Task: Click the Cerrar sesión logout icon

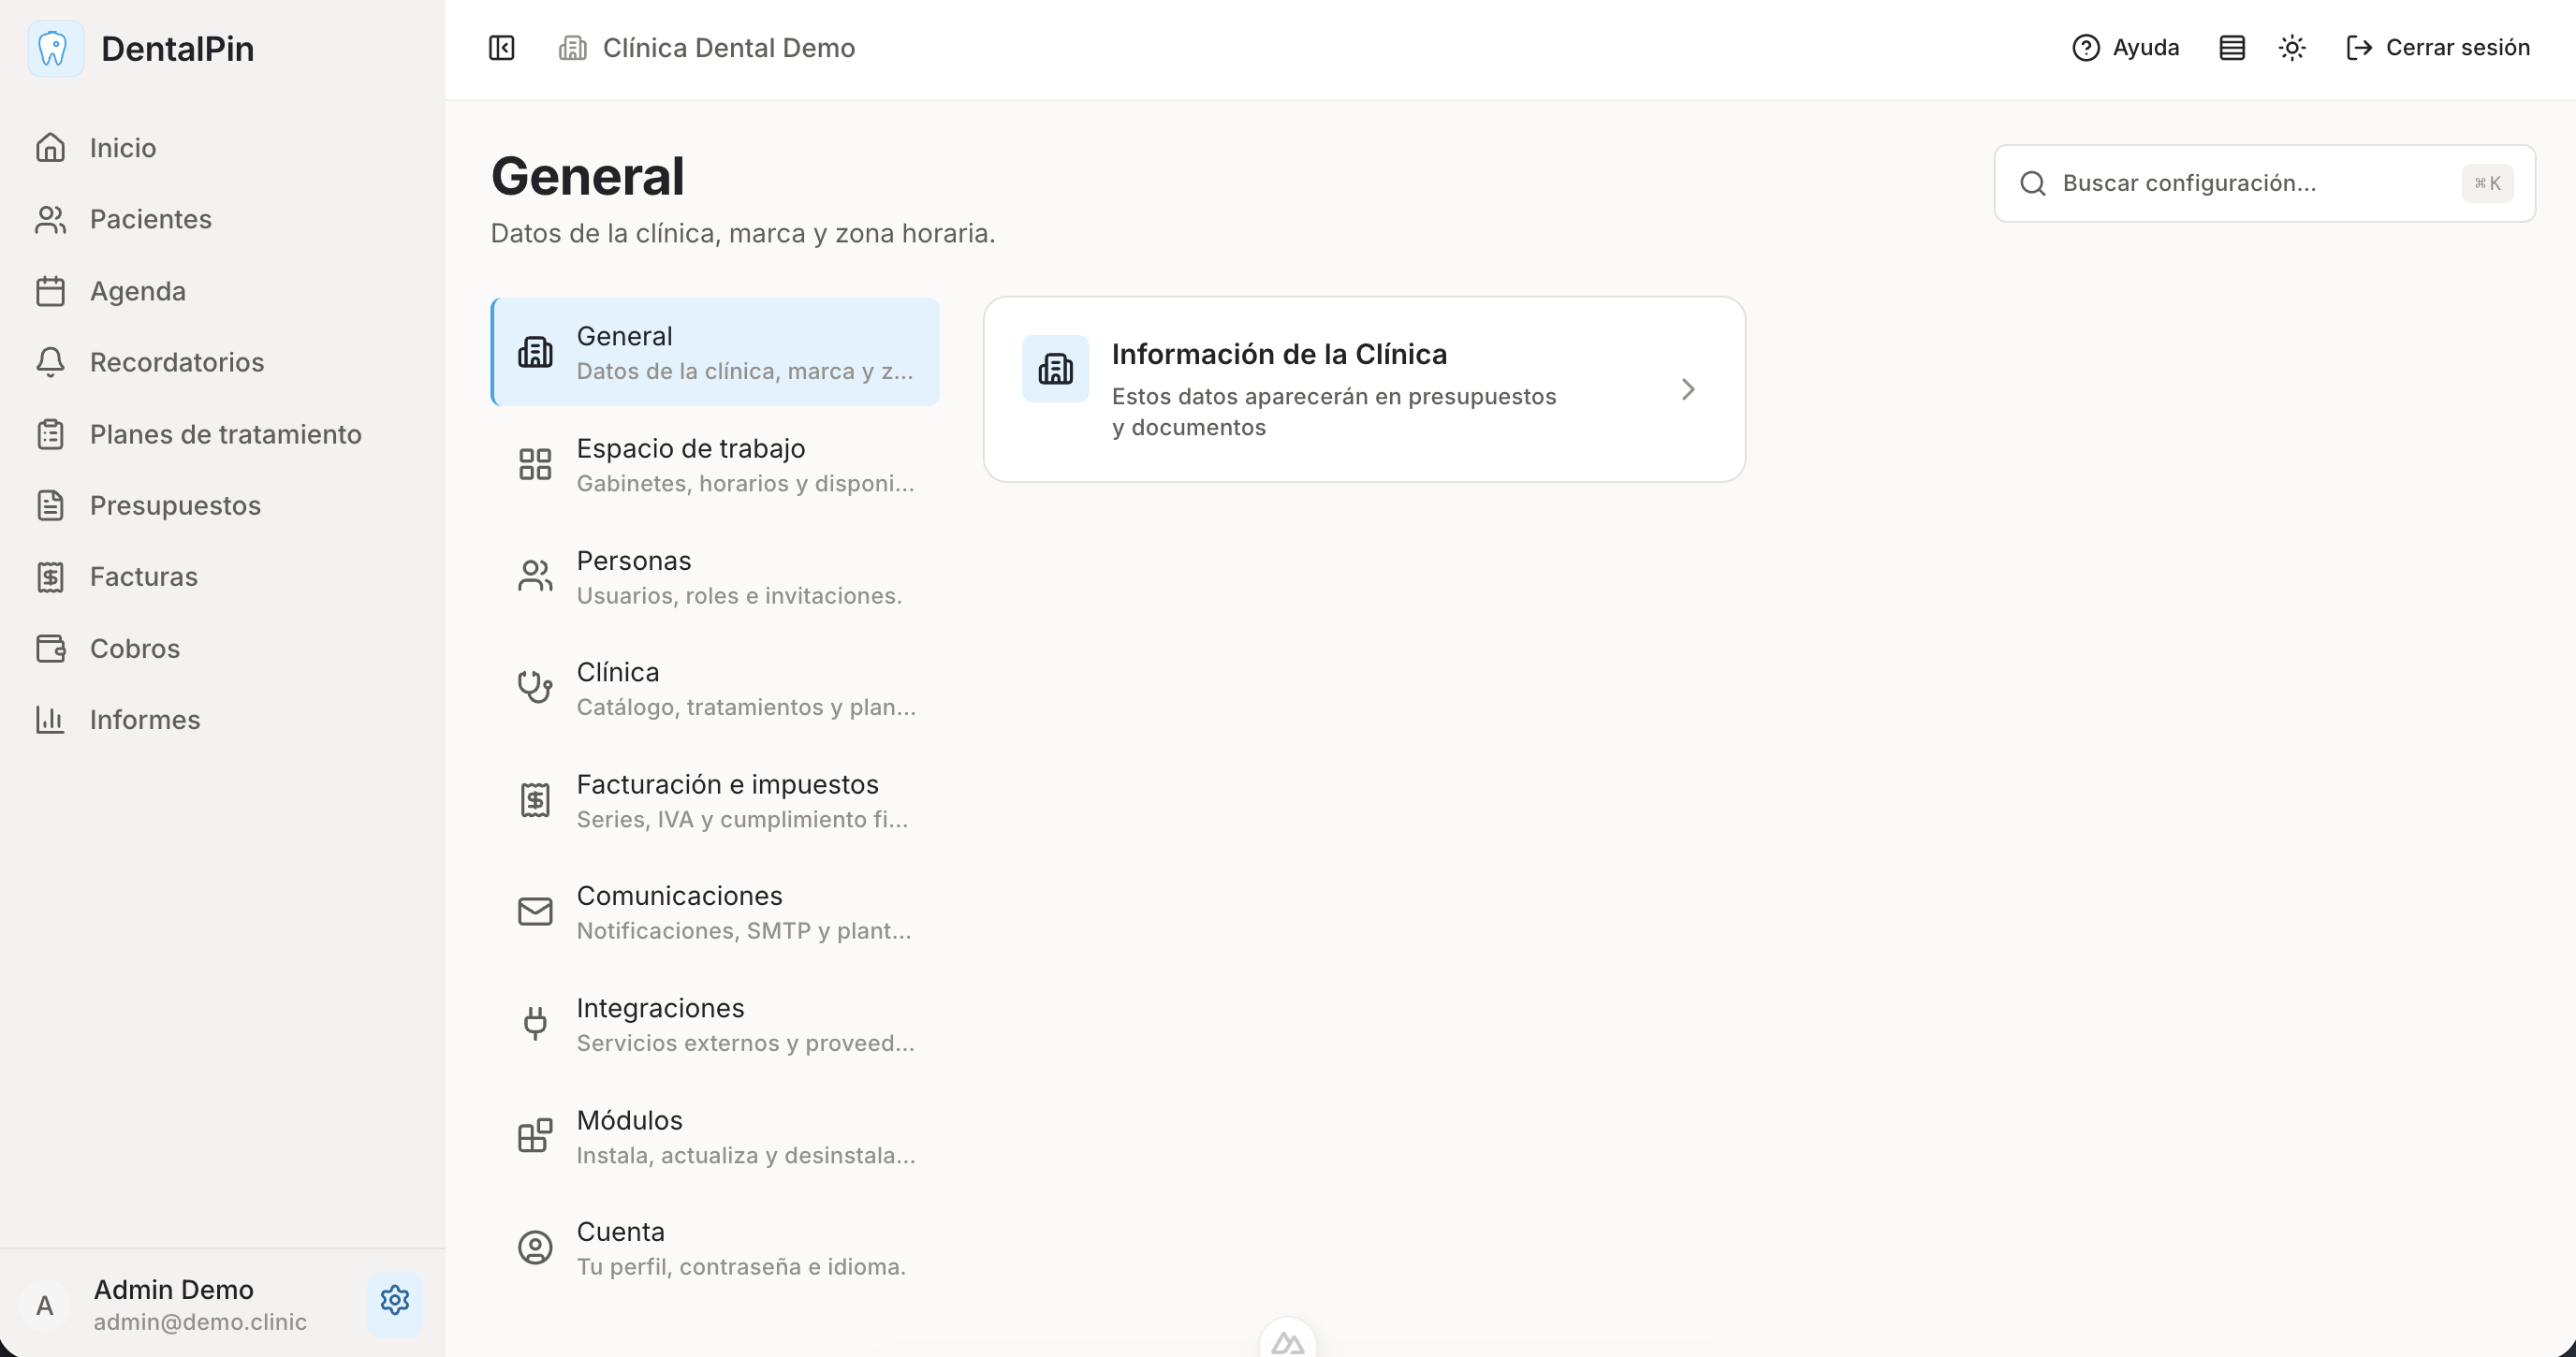Action: coord(2359,48)
